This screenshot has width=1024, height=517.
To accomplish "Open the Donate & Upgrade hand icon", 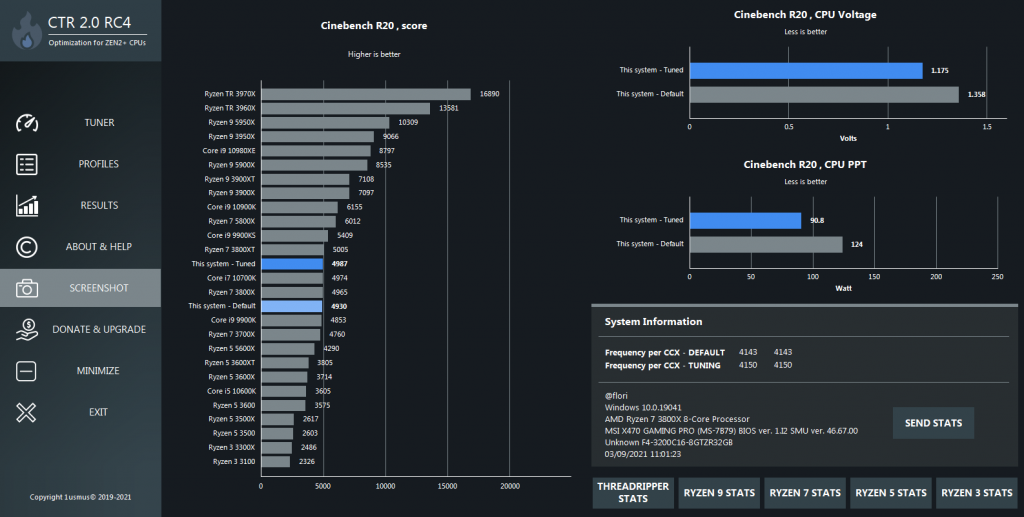I will click(x=27, y=329).
